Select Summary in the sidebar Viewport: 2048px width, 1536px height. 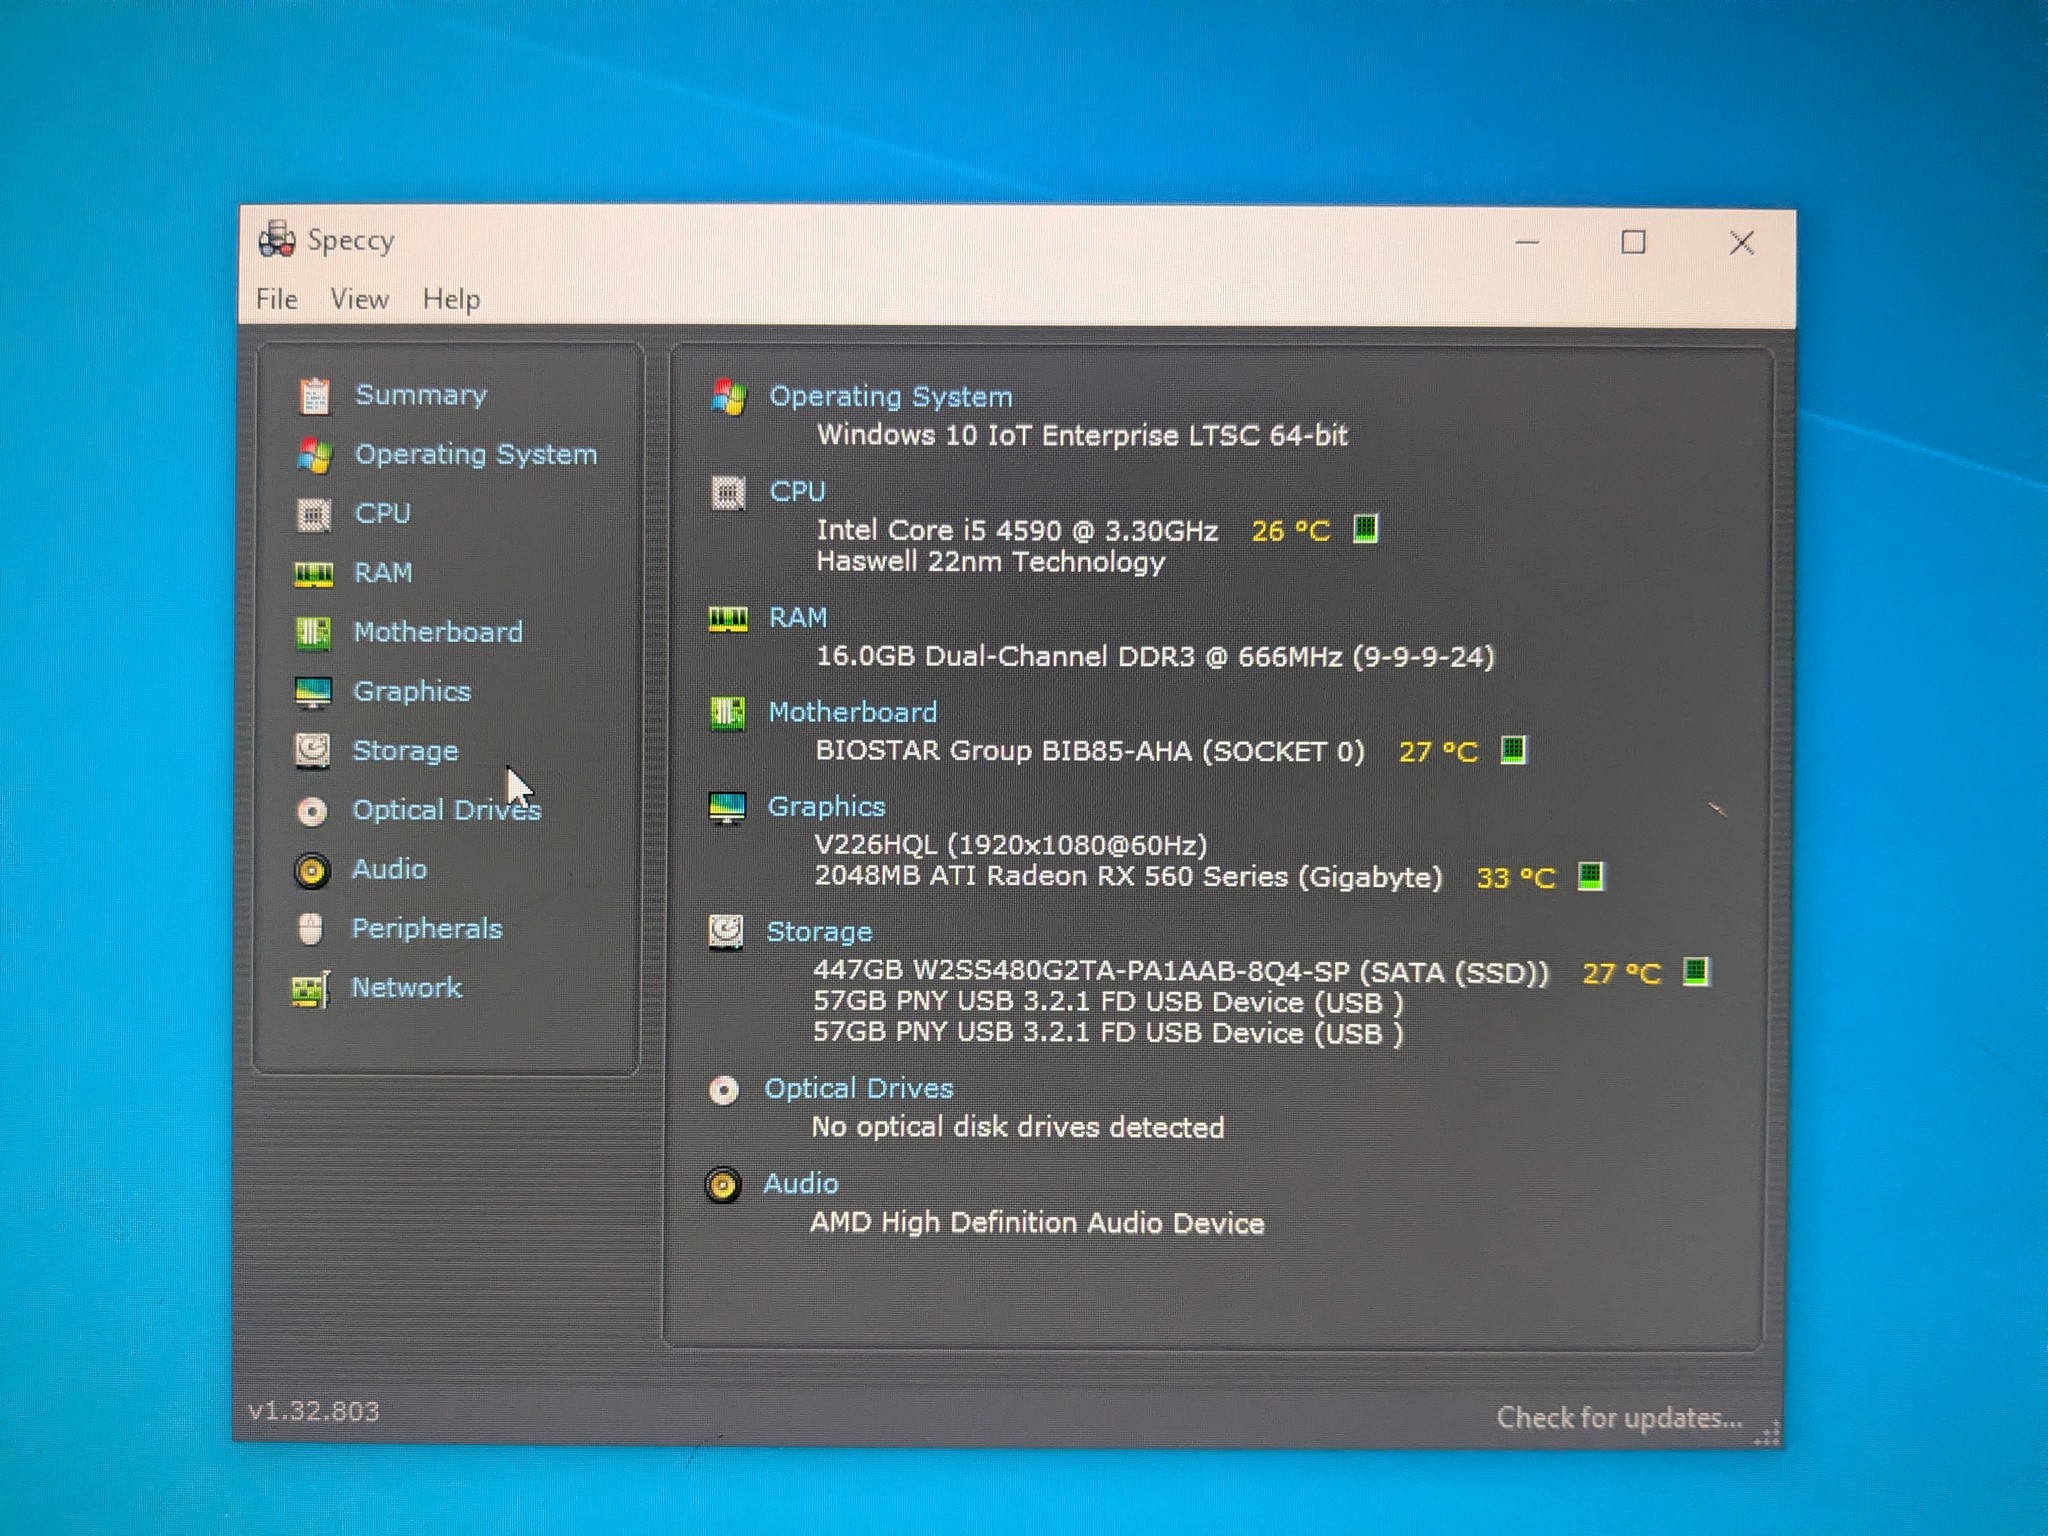coord(421,395)
